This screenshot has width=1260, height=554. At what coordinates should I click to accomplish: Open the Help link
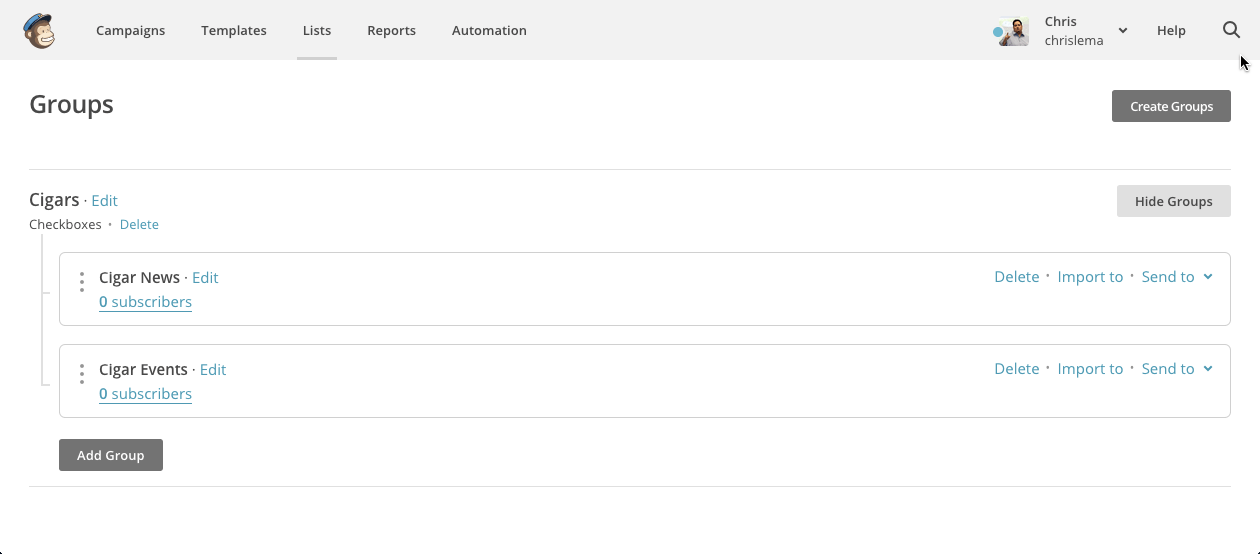pos(1171,30)
